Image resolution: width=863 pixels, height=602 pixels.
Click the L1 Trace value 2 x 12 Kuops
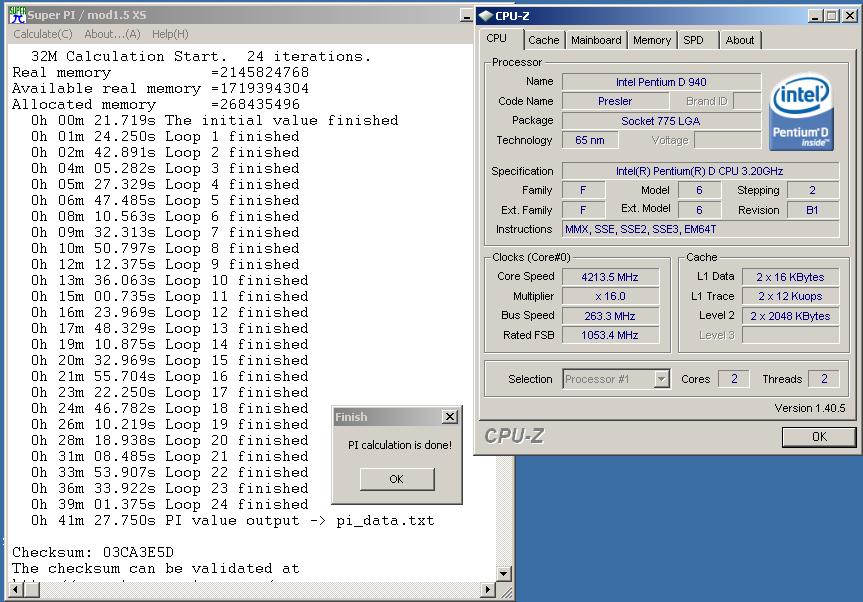click(790, 296)
